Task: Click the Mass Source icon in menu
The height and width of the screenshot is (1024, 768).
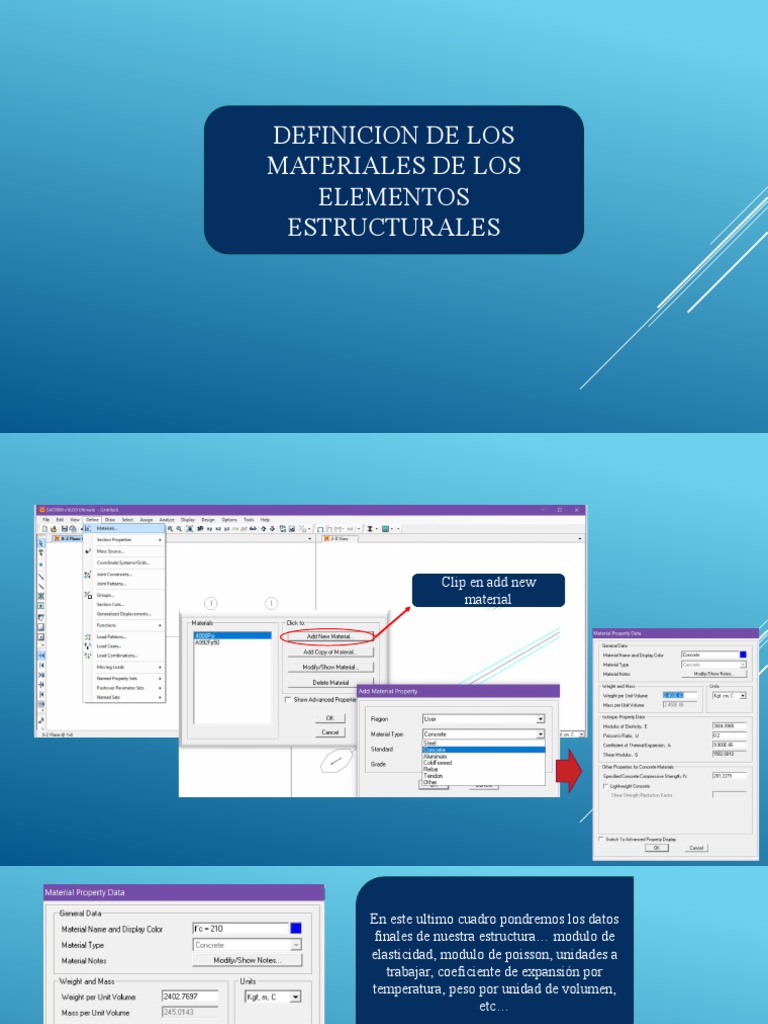Action: 88,551
